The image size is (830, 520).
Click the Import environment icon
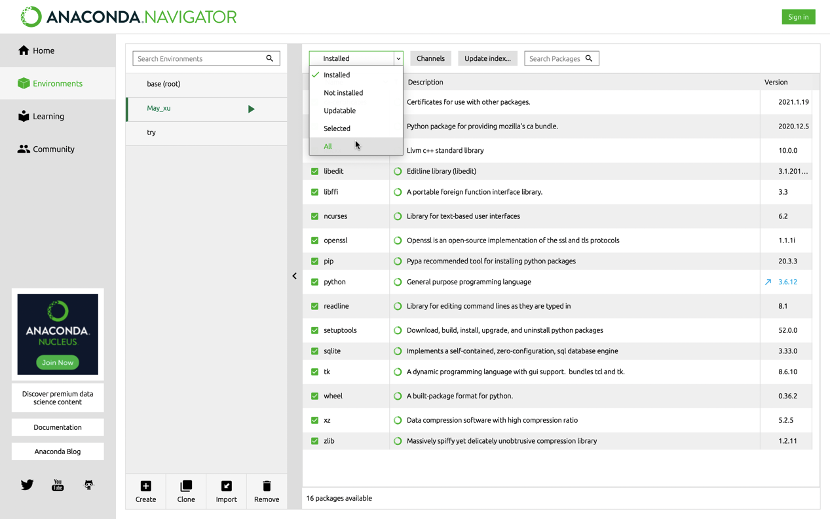click(226, 486)
